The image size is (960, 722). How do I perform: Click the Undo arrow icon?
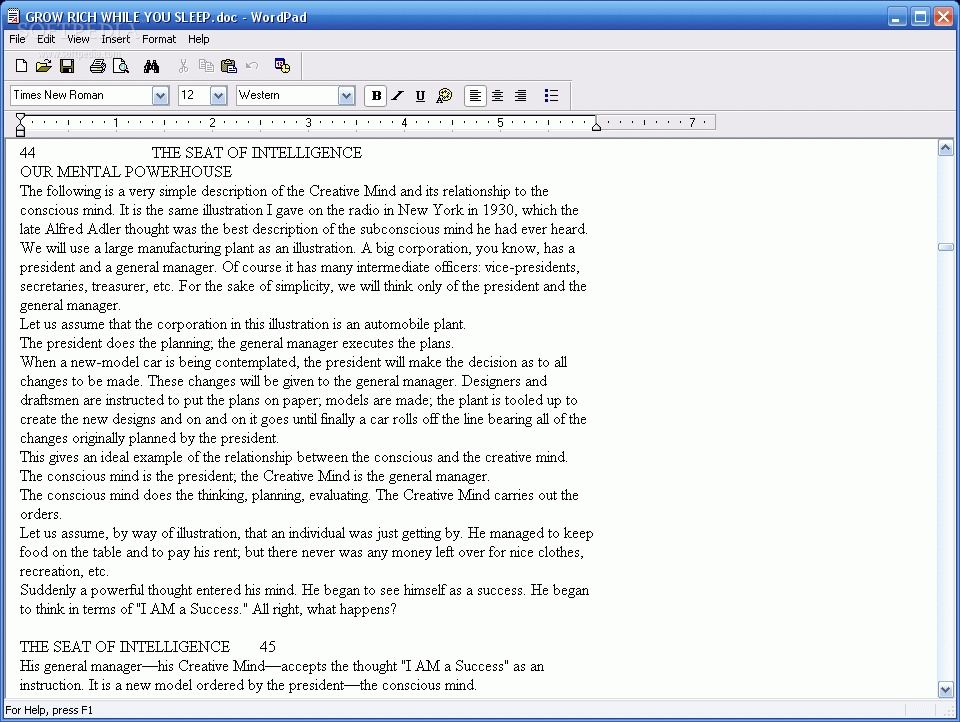click(252, 66)
